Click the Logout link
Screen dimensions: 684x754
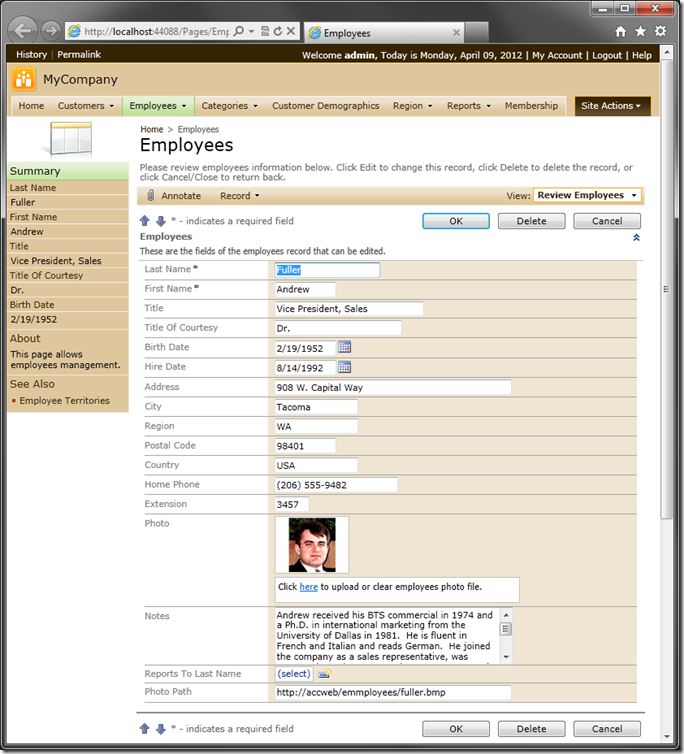[607, 55]
